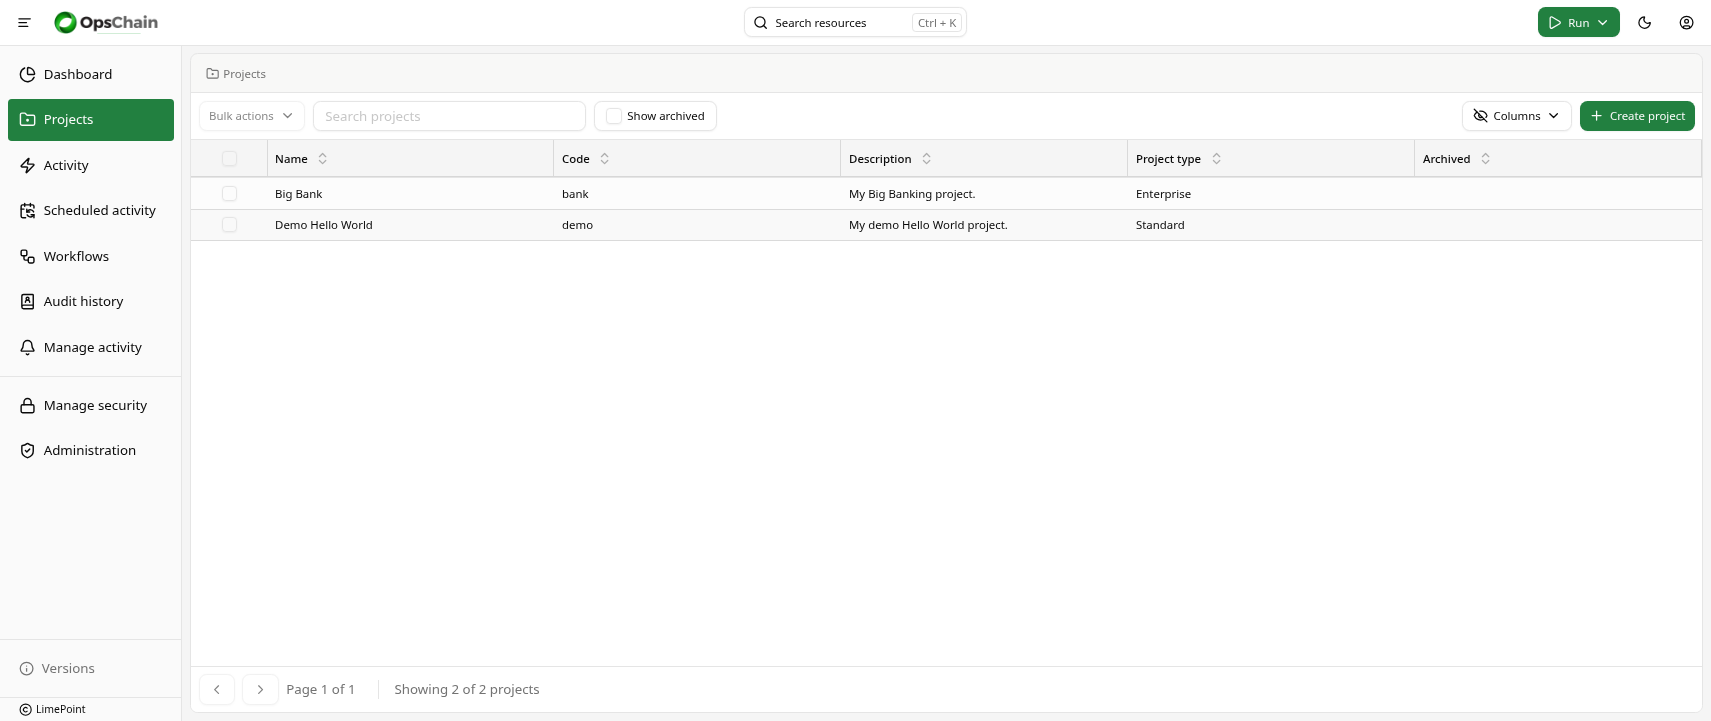
Task: Click the Projects breadcrumb
Action: click(236, 74)
